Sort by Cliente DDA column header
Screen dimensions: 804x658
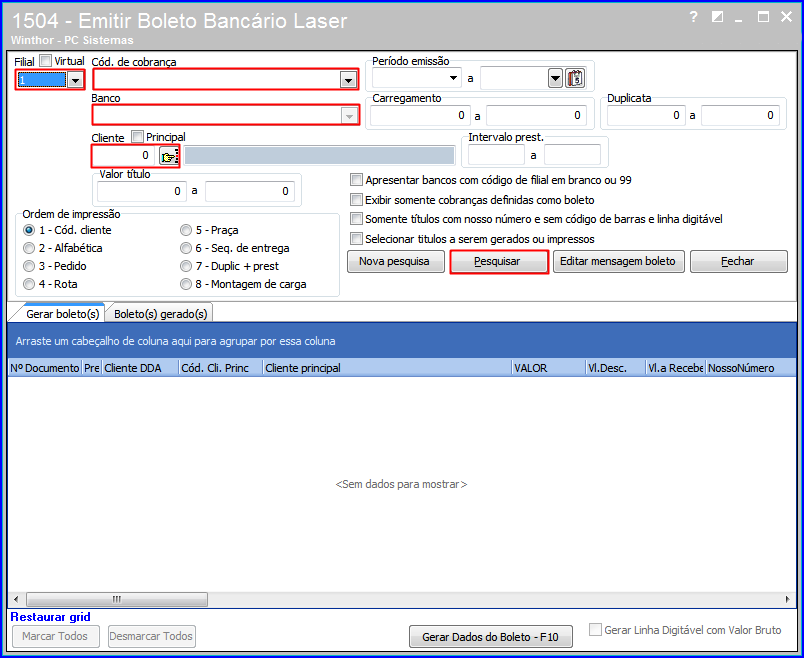[140, 368]
